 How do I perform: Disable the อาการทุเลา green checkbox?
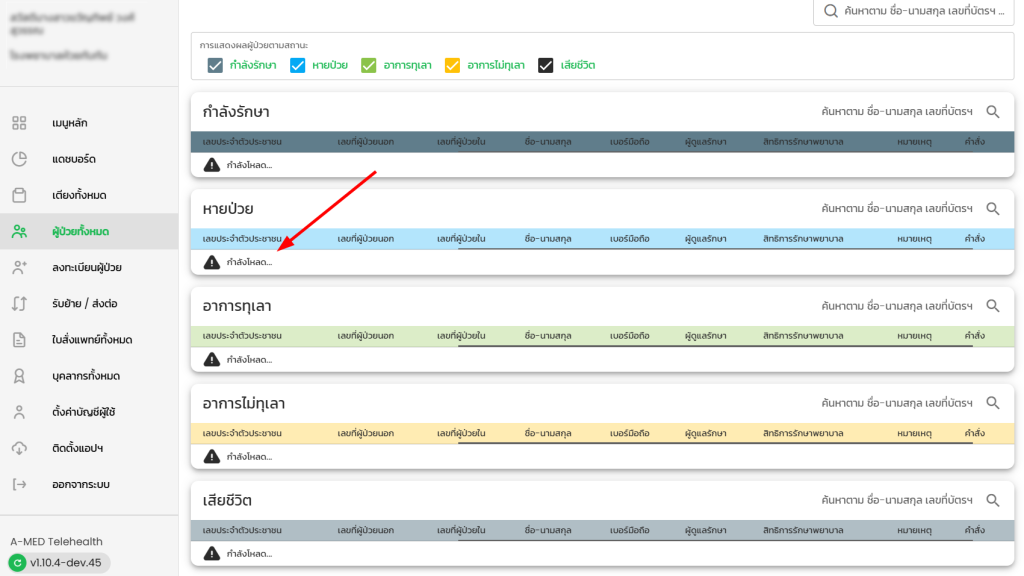(x=368, y=66)
